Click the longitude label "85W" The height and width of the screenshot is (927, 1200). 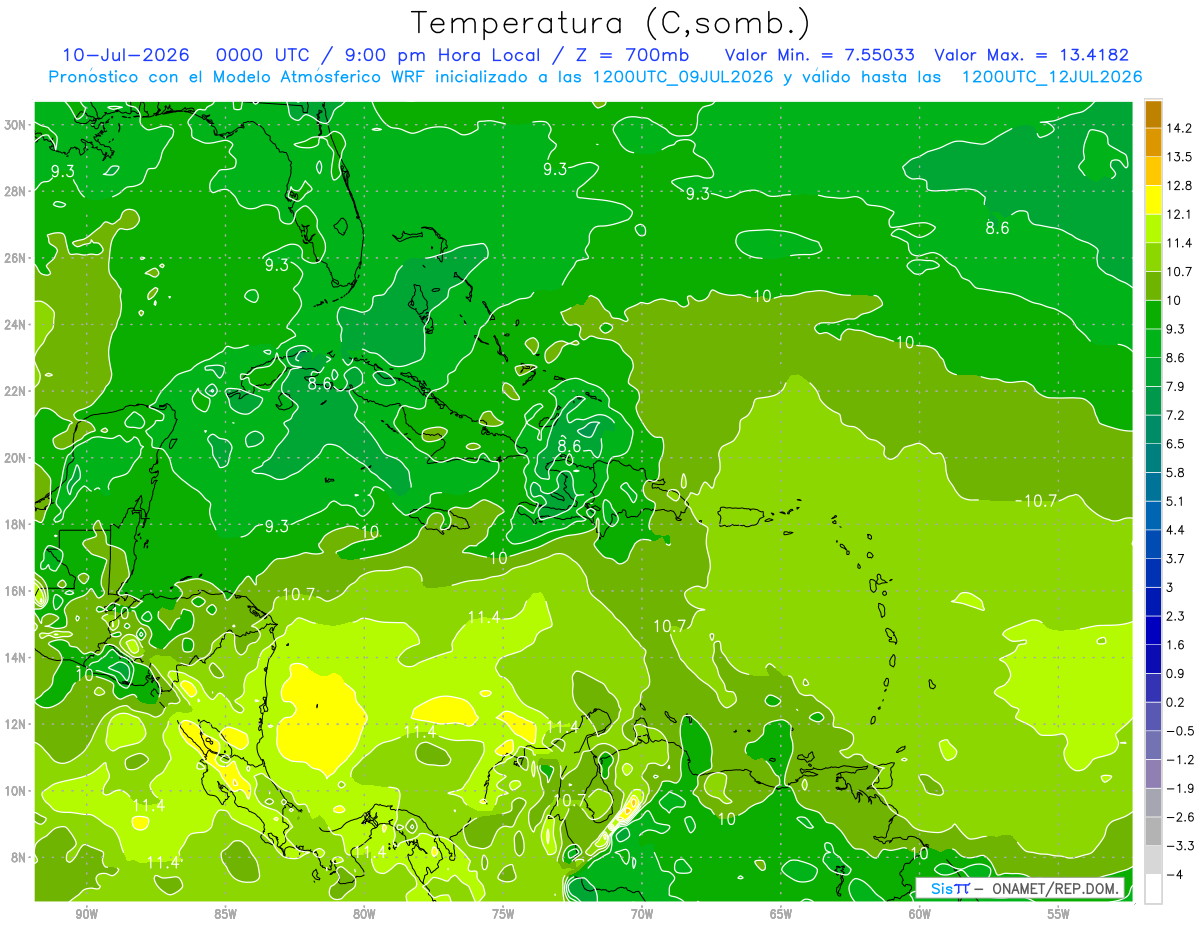click(225, 915)
